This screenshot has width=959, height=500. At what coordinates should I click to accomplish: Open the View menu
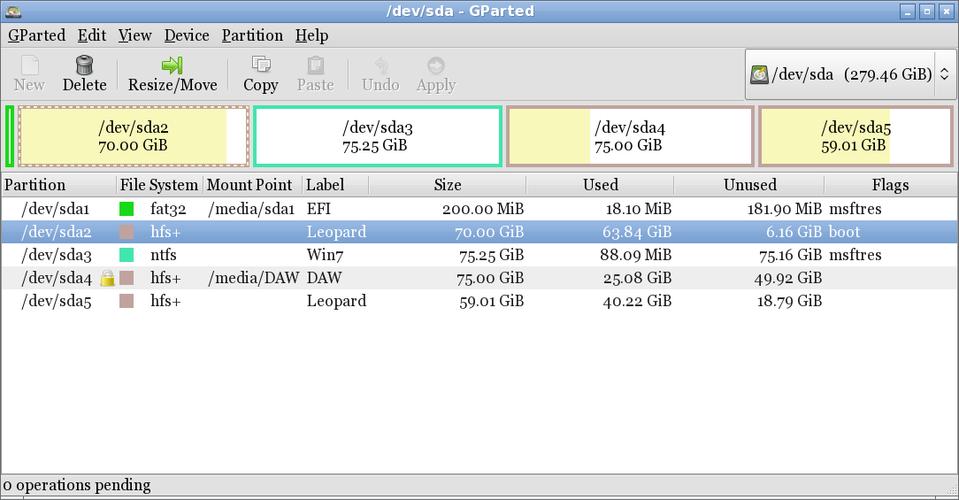click(134, 35)
